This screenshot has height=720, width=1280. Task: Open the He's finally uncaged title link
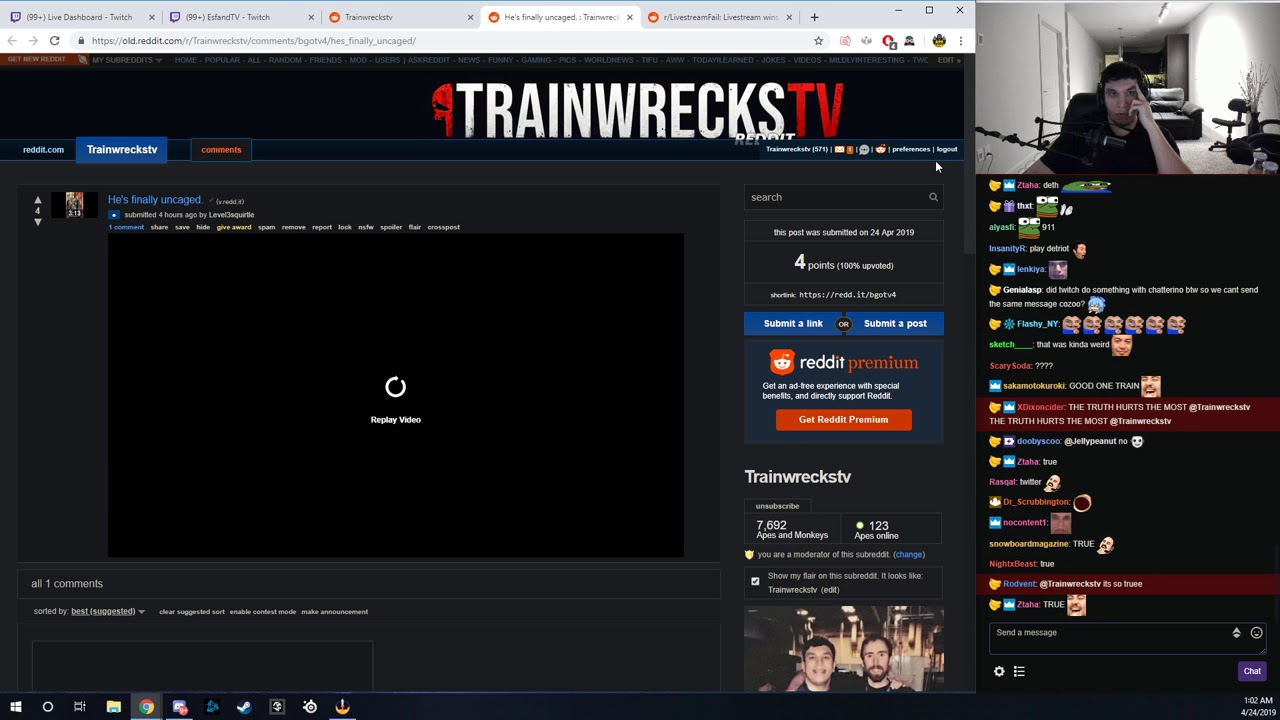tap(155, 200)
